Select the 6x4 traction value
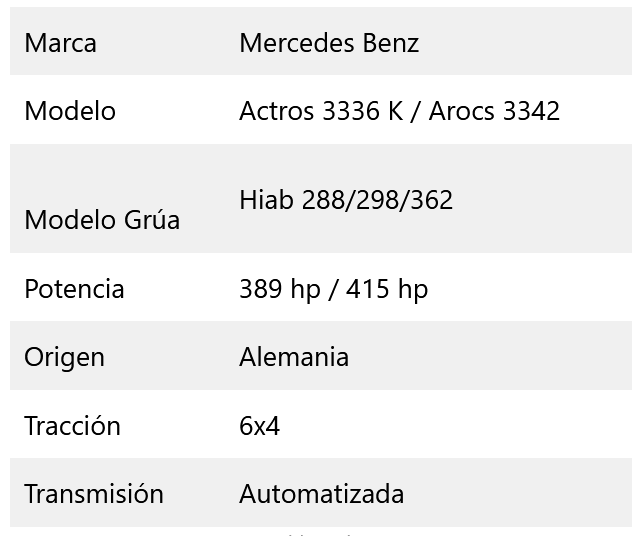The height and width of the screenshot is (536, 635). tap(259, 426)
